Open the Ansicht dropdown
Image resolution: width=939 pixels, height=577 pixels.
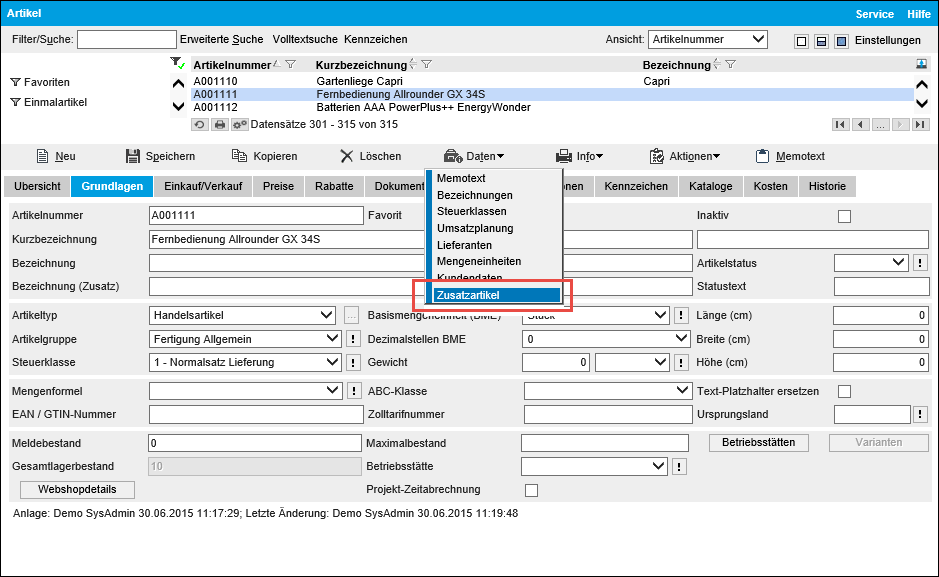708,40
